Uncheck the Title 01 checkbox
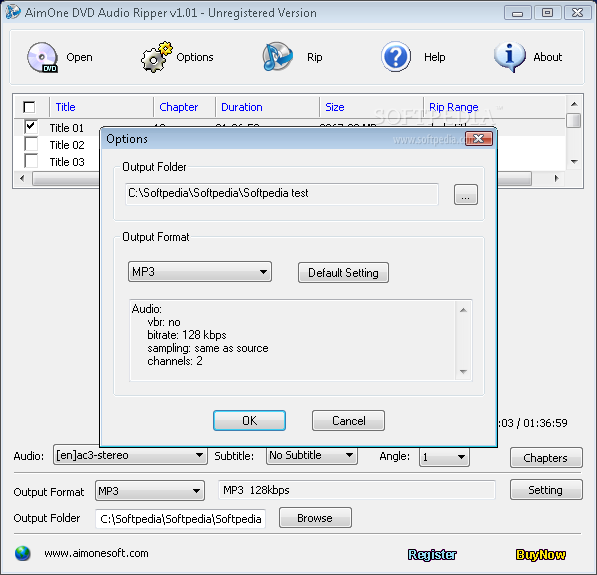The height and width of the screenshot is (575, 597). [31, 127]
